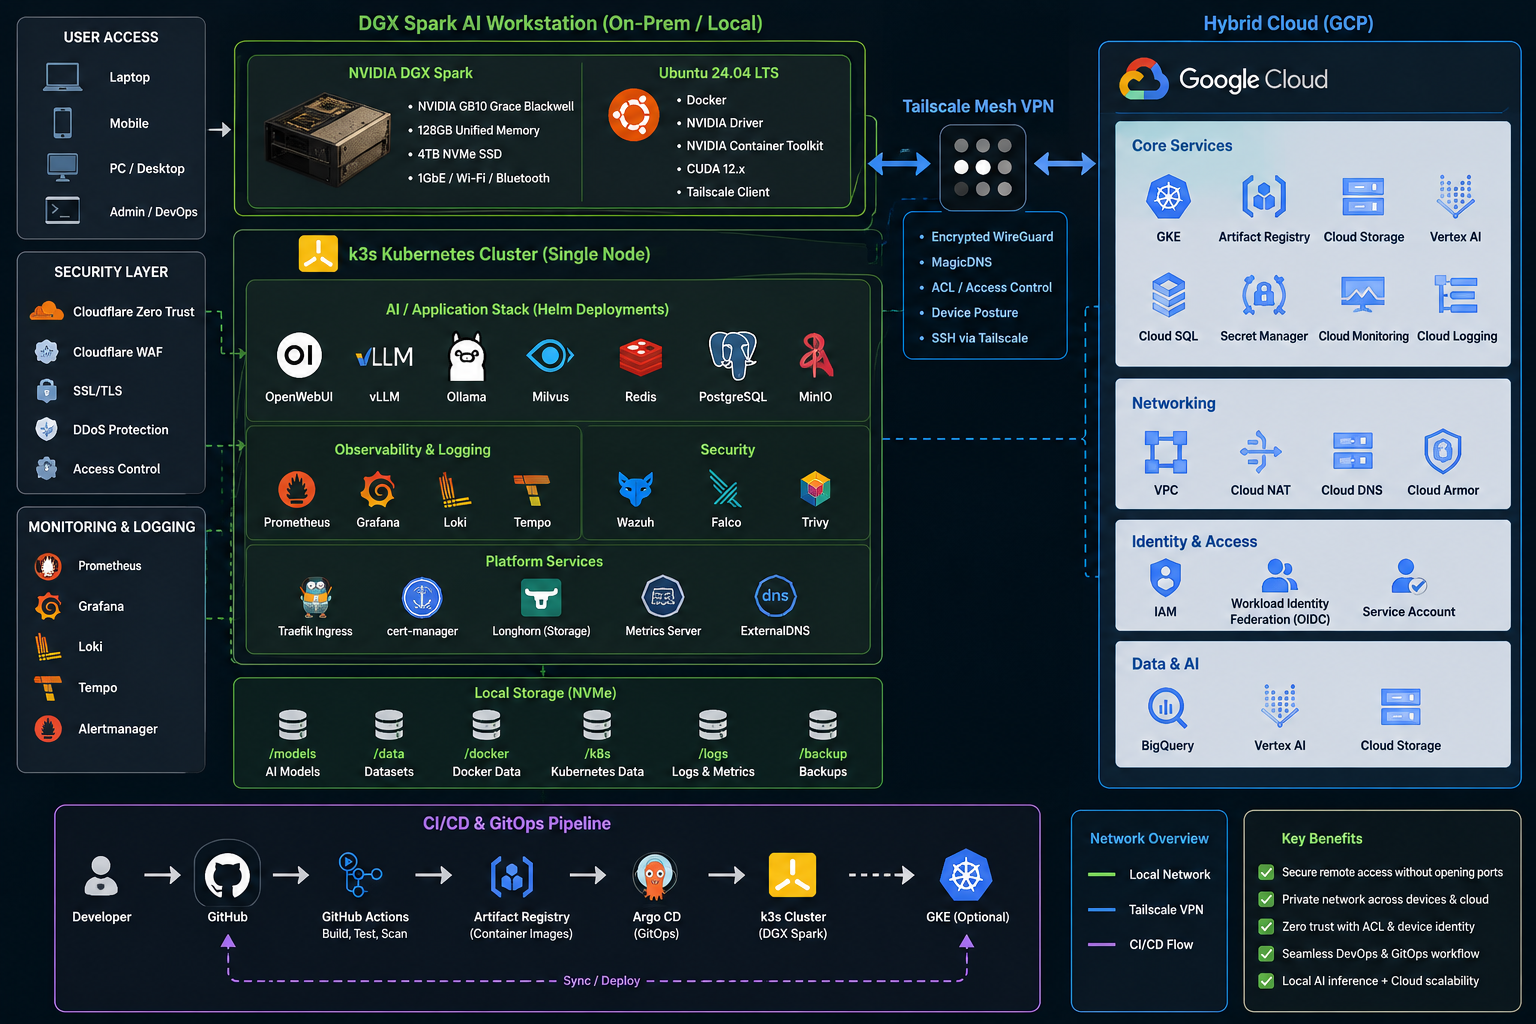The width and height of the screenshot is (1536, 1024).
Task: Select the Admin / DevOps terminal icon
Action: (x=63, y=211)
